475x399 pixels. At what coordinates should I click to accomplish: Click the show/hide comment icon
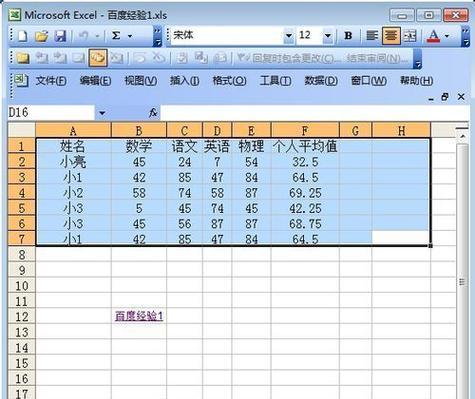79,58
